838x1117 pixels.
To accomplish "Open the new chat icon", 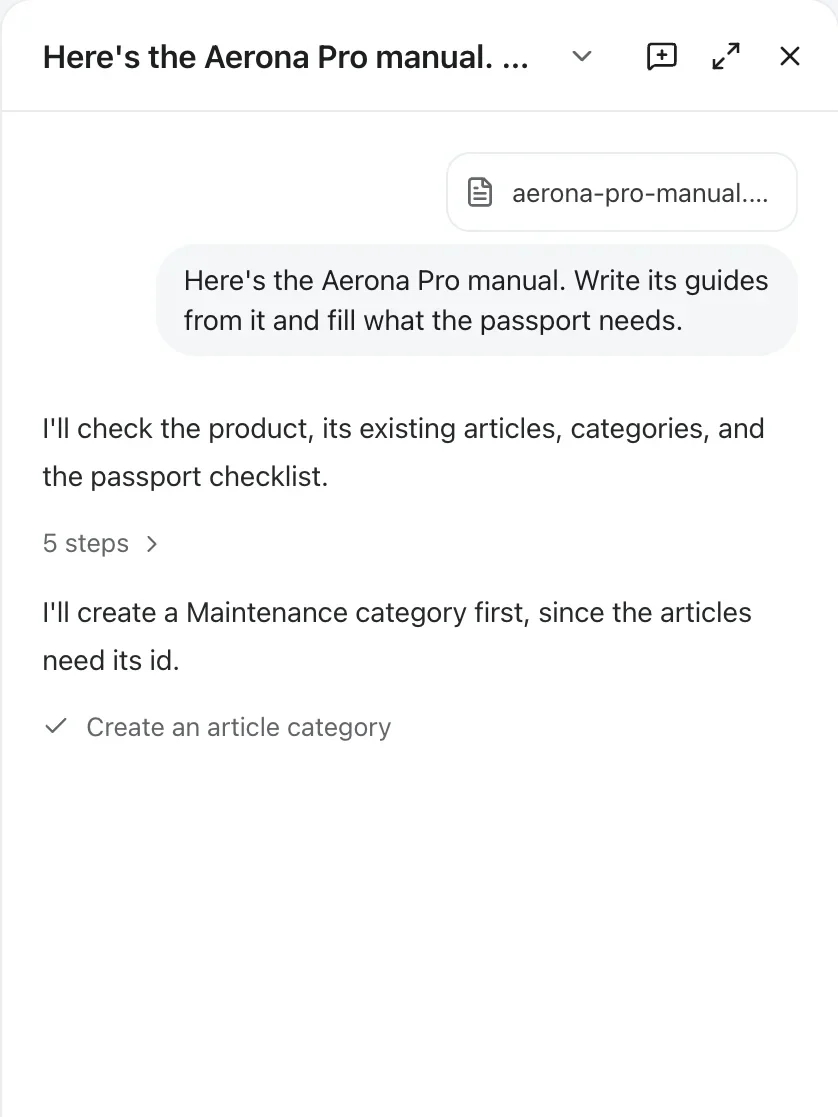I will (661, 56).
